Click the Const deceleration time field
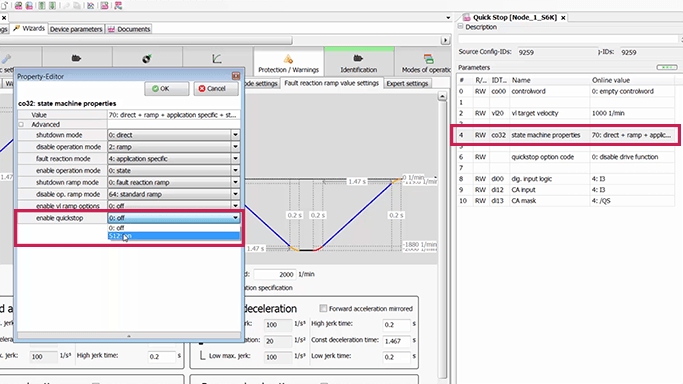 [x=396, y=341]
